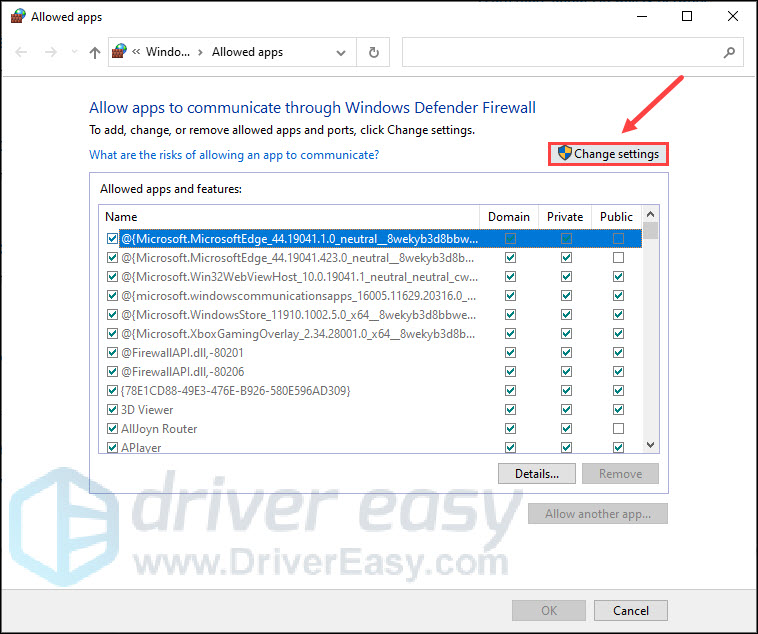Viewport: 758px width, 634px height.
Task: Select the {78E1CD88-49E3-476E-B926-580E596AD309} entry
Action: click(x=370, y=390)
